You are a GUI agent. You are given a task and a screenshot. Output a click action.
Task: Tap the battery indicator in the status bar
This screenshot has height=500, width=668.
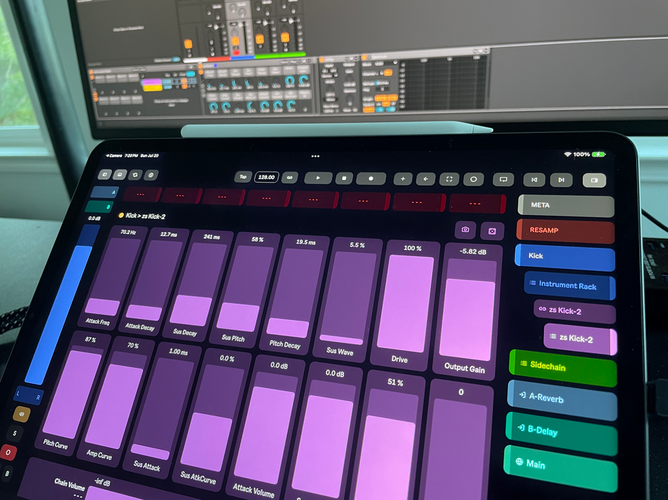pos(598,154)
